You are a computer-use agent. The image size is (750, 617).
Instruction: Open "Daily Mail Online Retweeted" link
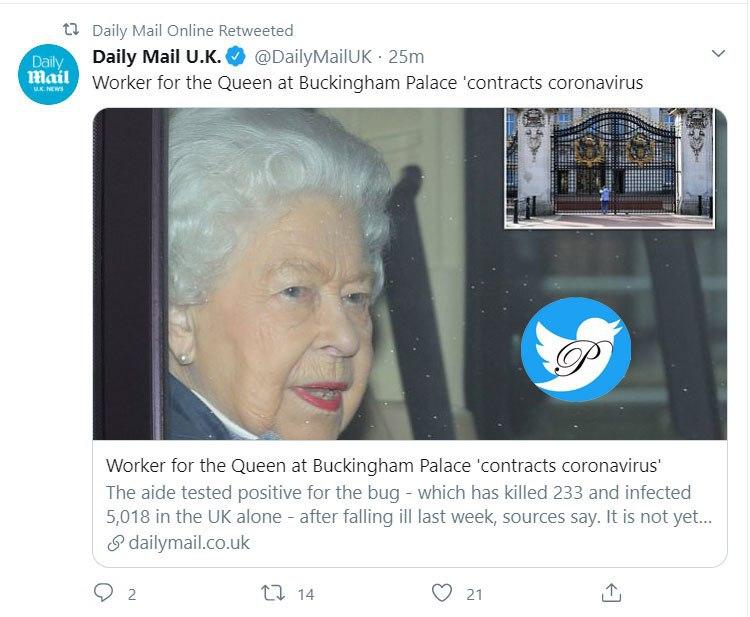click(192, 30)
